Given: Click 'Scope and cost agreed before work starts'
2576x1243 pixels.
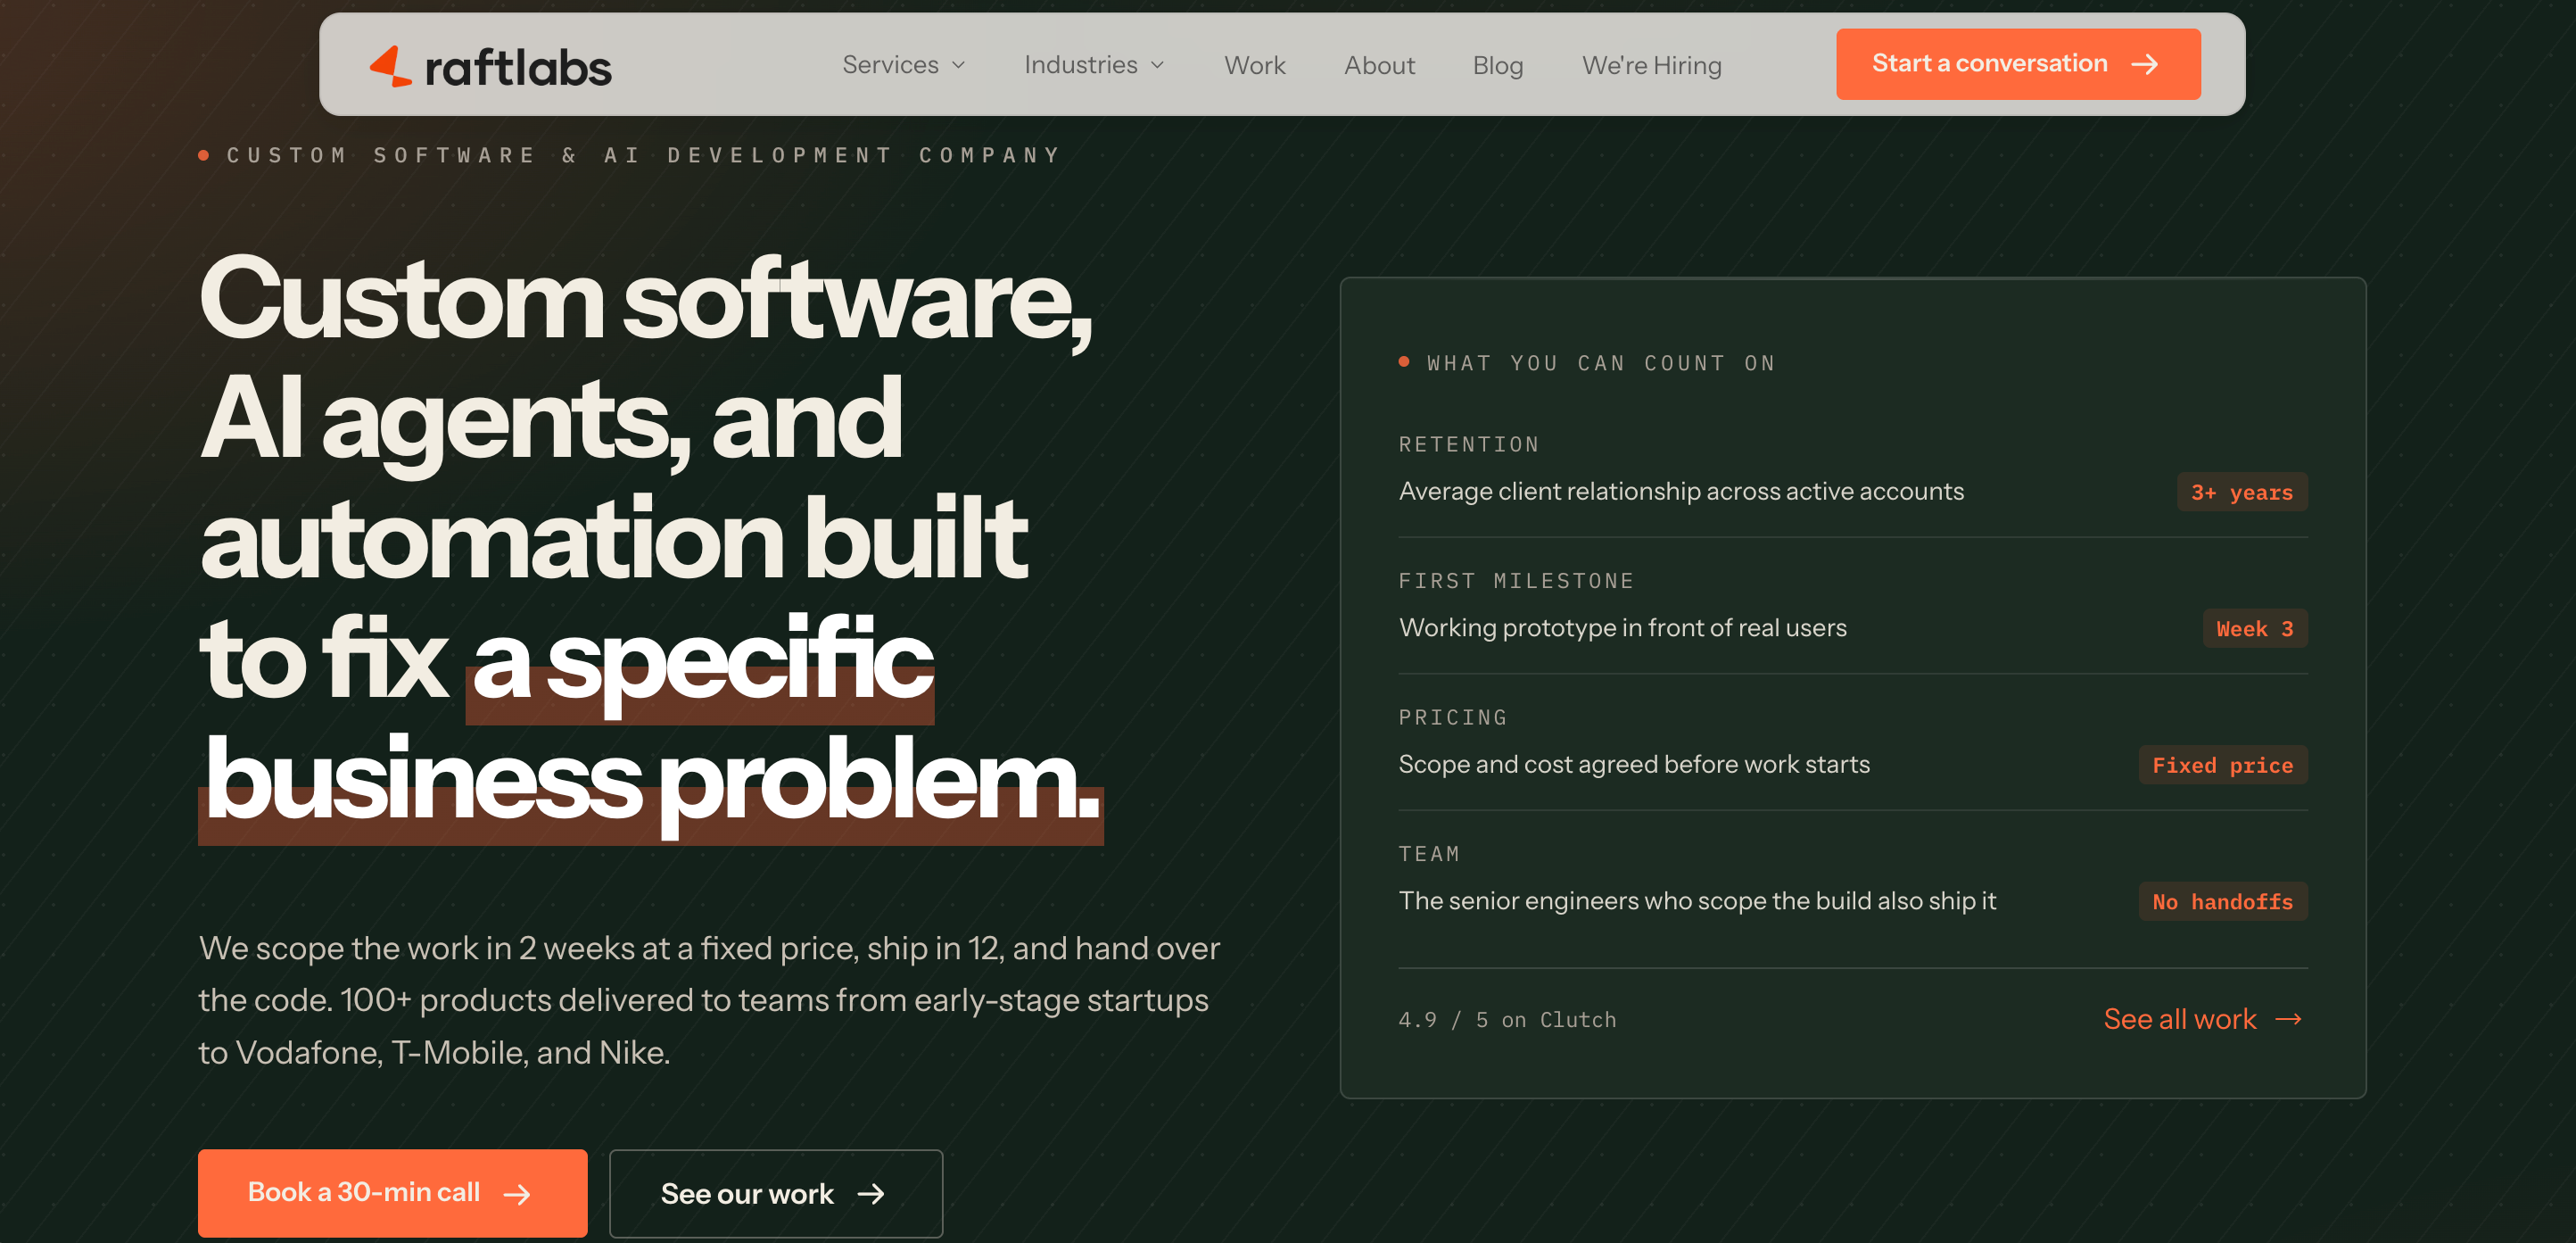Looking at the screenshot, I should [x=1634, y=764].
